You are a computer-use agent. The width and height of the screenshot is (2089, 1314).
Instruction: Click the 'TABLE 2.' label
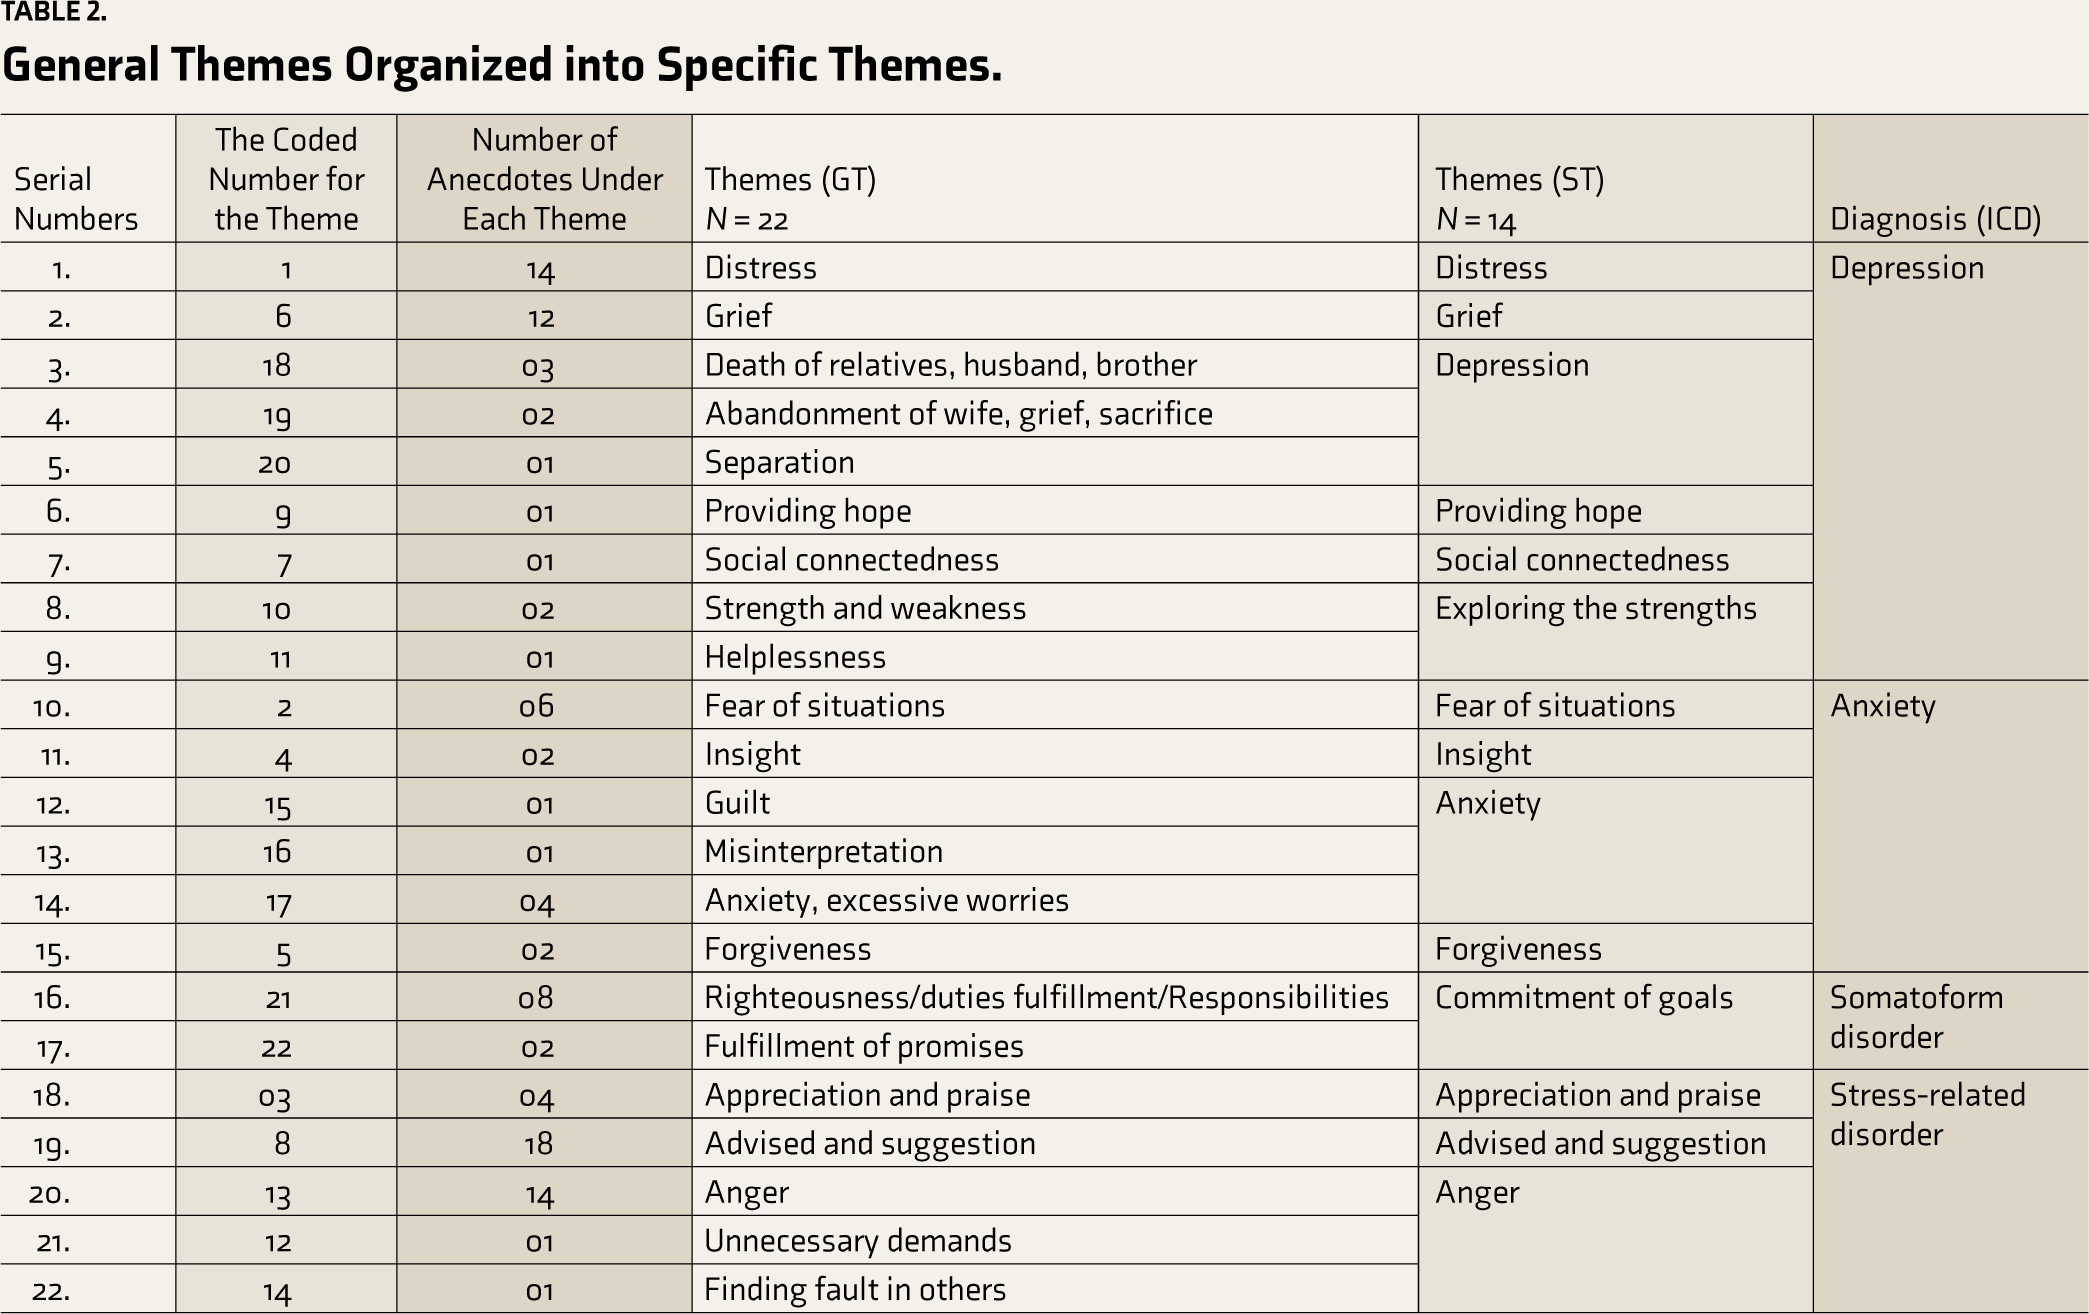54,13
